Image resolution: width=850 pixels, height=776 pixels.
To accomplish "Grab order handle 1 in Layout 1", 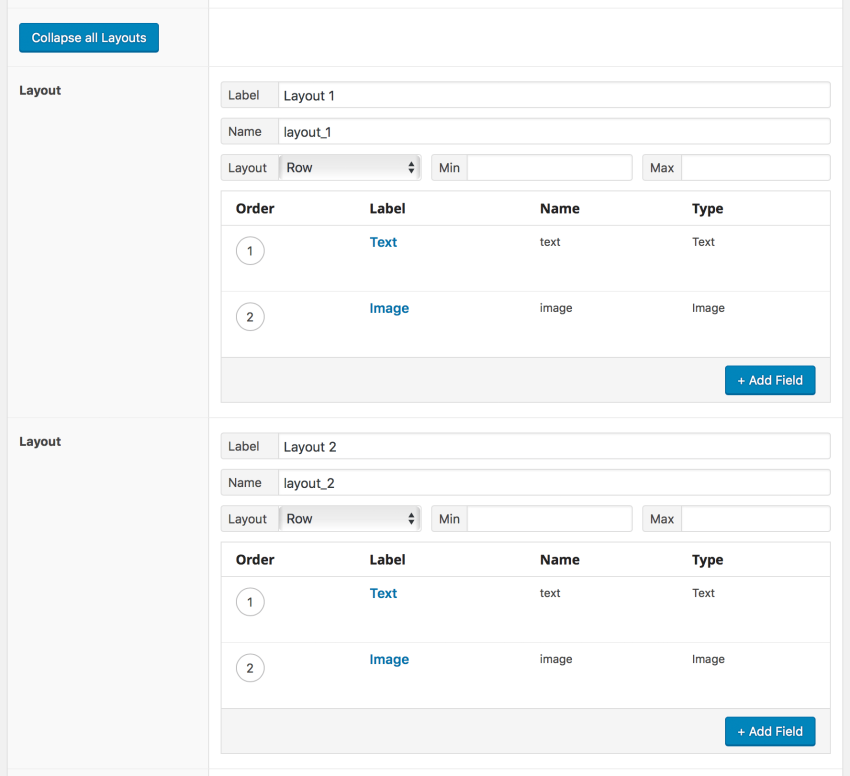I will (x=250, y=251).
